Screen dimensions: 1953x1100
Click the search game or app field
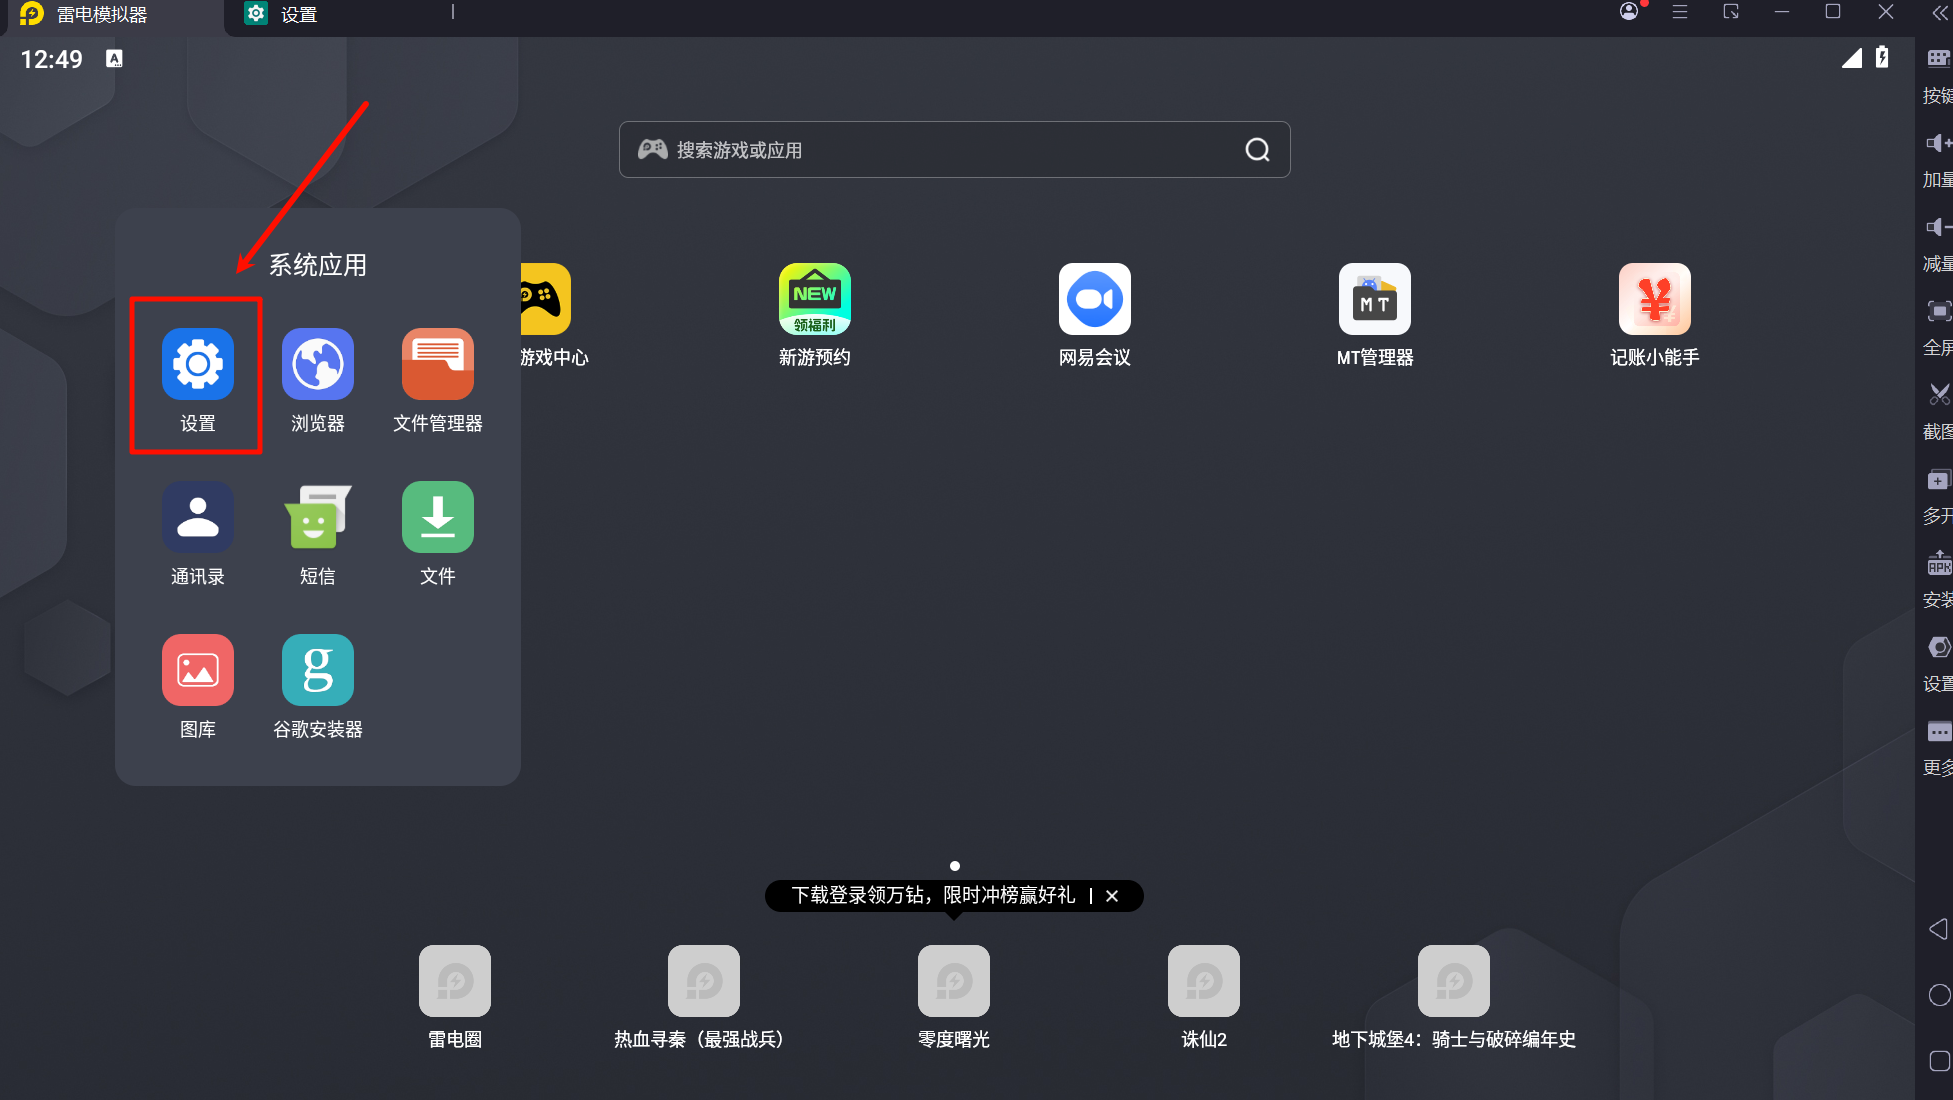pyautogui.click(x=940, y=150)
